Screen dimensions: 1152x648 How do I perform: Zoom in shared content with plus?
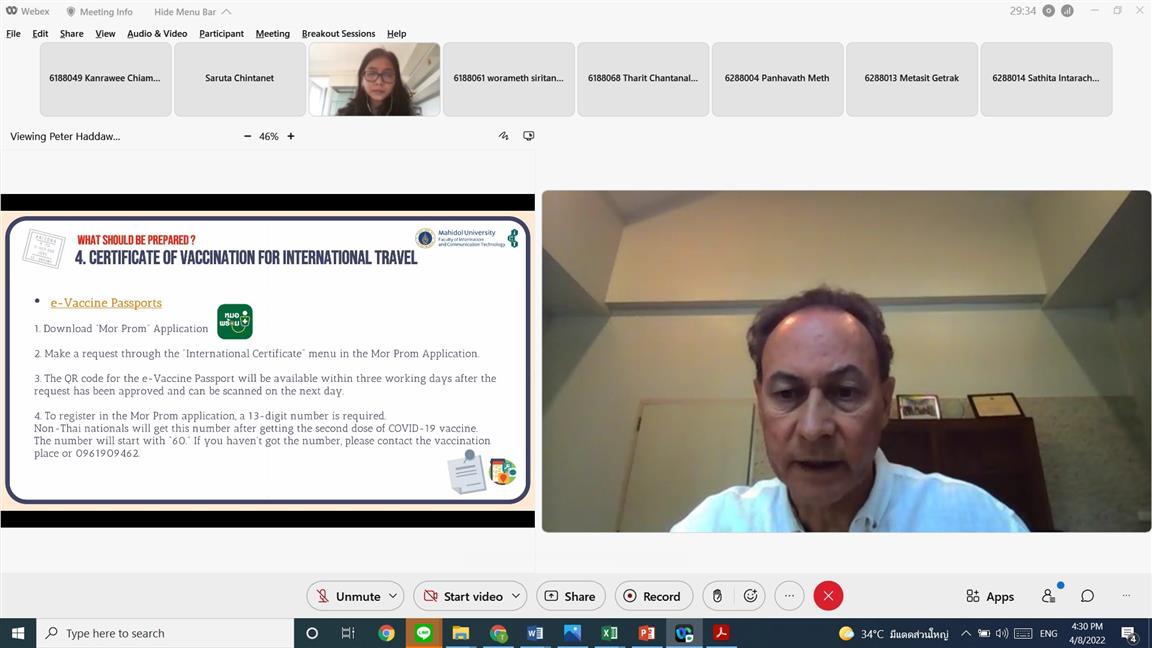click(x=291, y=136)
